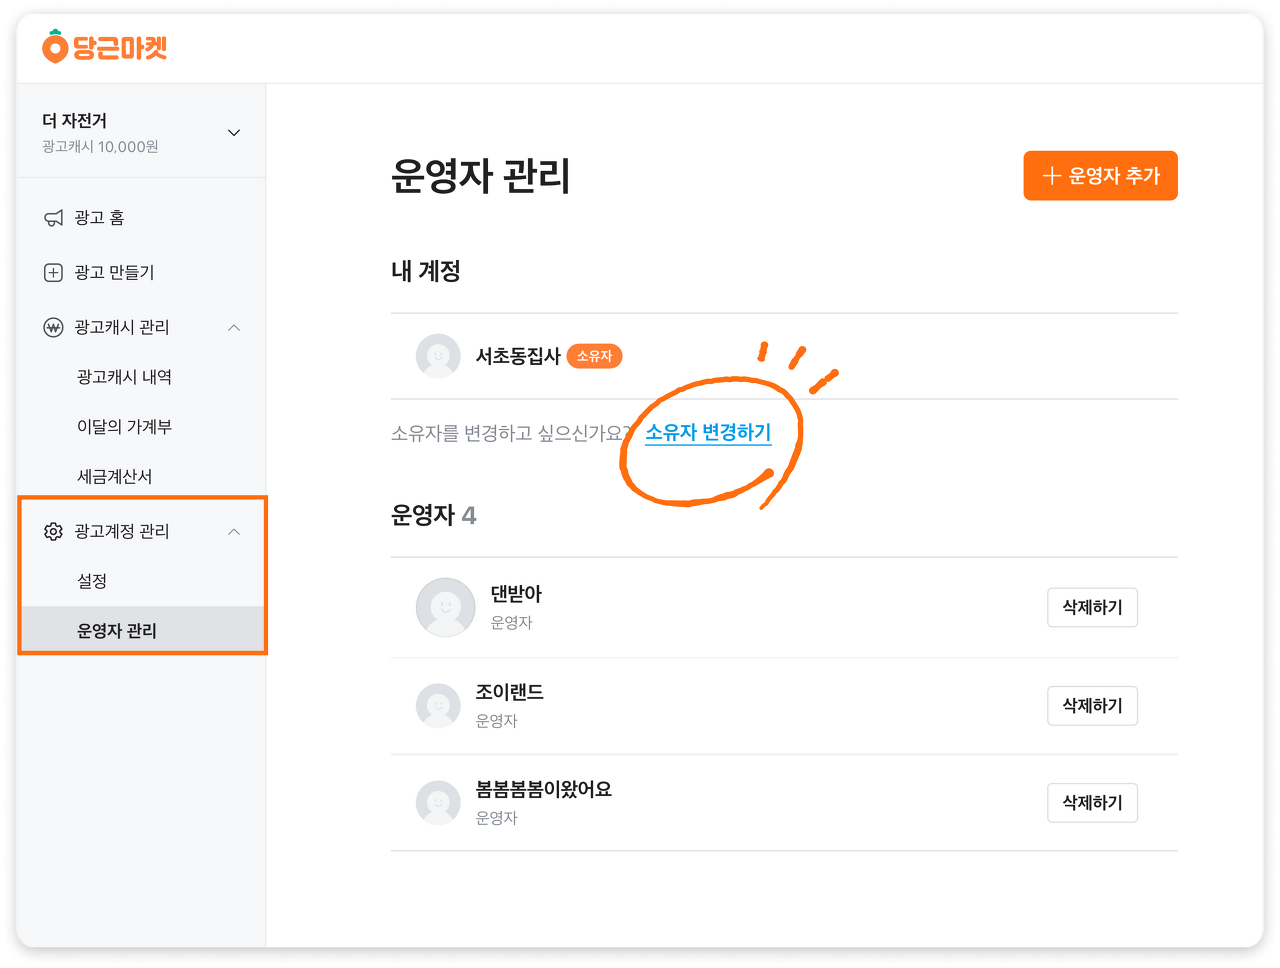1280x968 pixels.
Task: Click the 소유자 변경하기 link
Action: [x=708, y=433]
